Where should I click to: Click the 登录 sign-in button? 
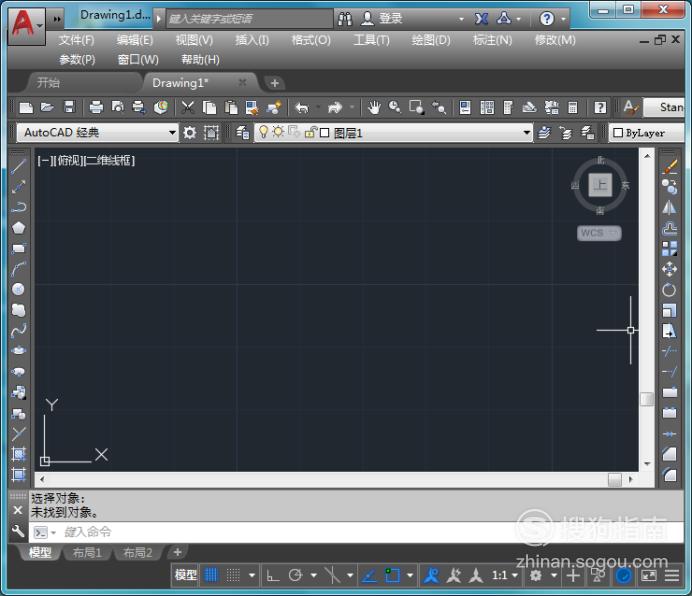pos(382,19)
